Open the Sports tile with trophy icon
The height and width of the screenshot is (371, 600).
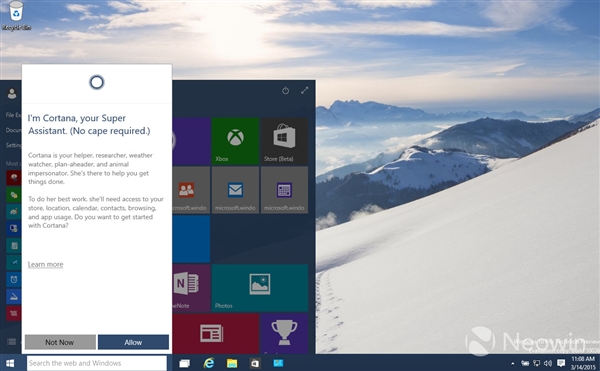pyautogui.click(x=284, y=333)
